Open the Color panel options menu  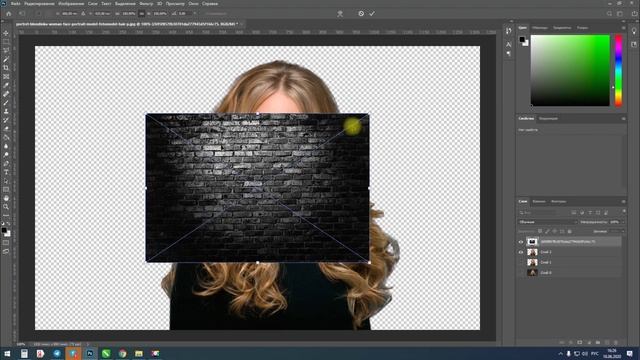coord(623,28)
